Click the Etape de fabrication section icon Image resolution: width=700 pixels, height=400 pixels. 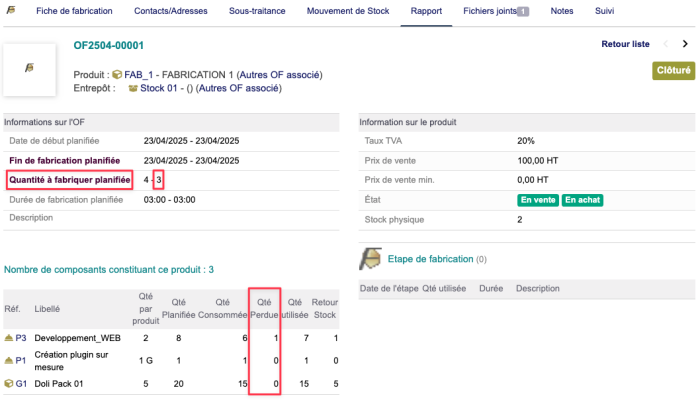pyautogui.click(x=370, y=259)
